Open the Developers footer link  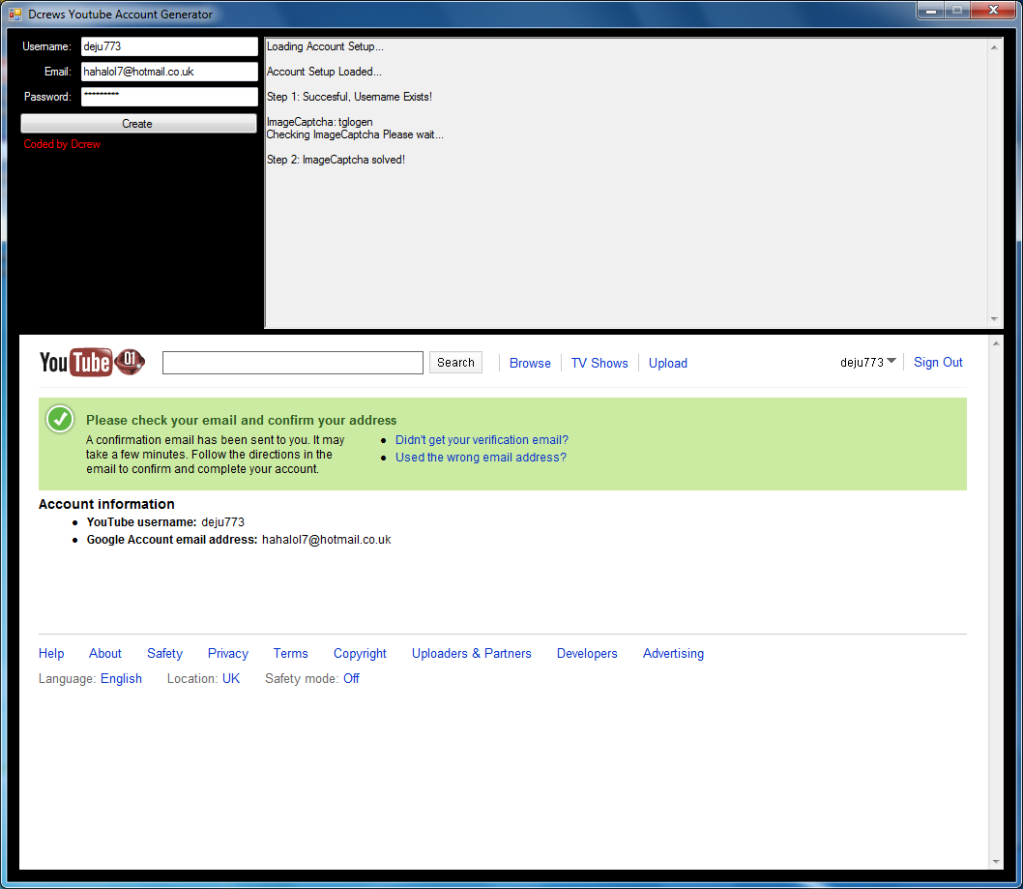click(x=587, y=654)
